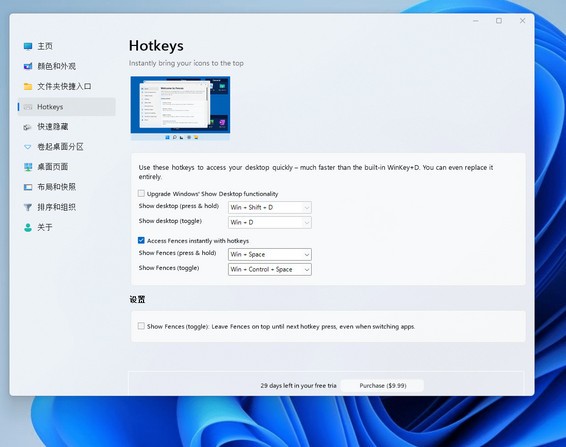The height and width of the screenshot is (447, 566).
Task: Click the desktop icon beside 桌面页面
Action: (28, 167)
